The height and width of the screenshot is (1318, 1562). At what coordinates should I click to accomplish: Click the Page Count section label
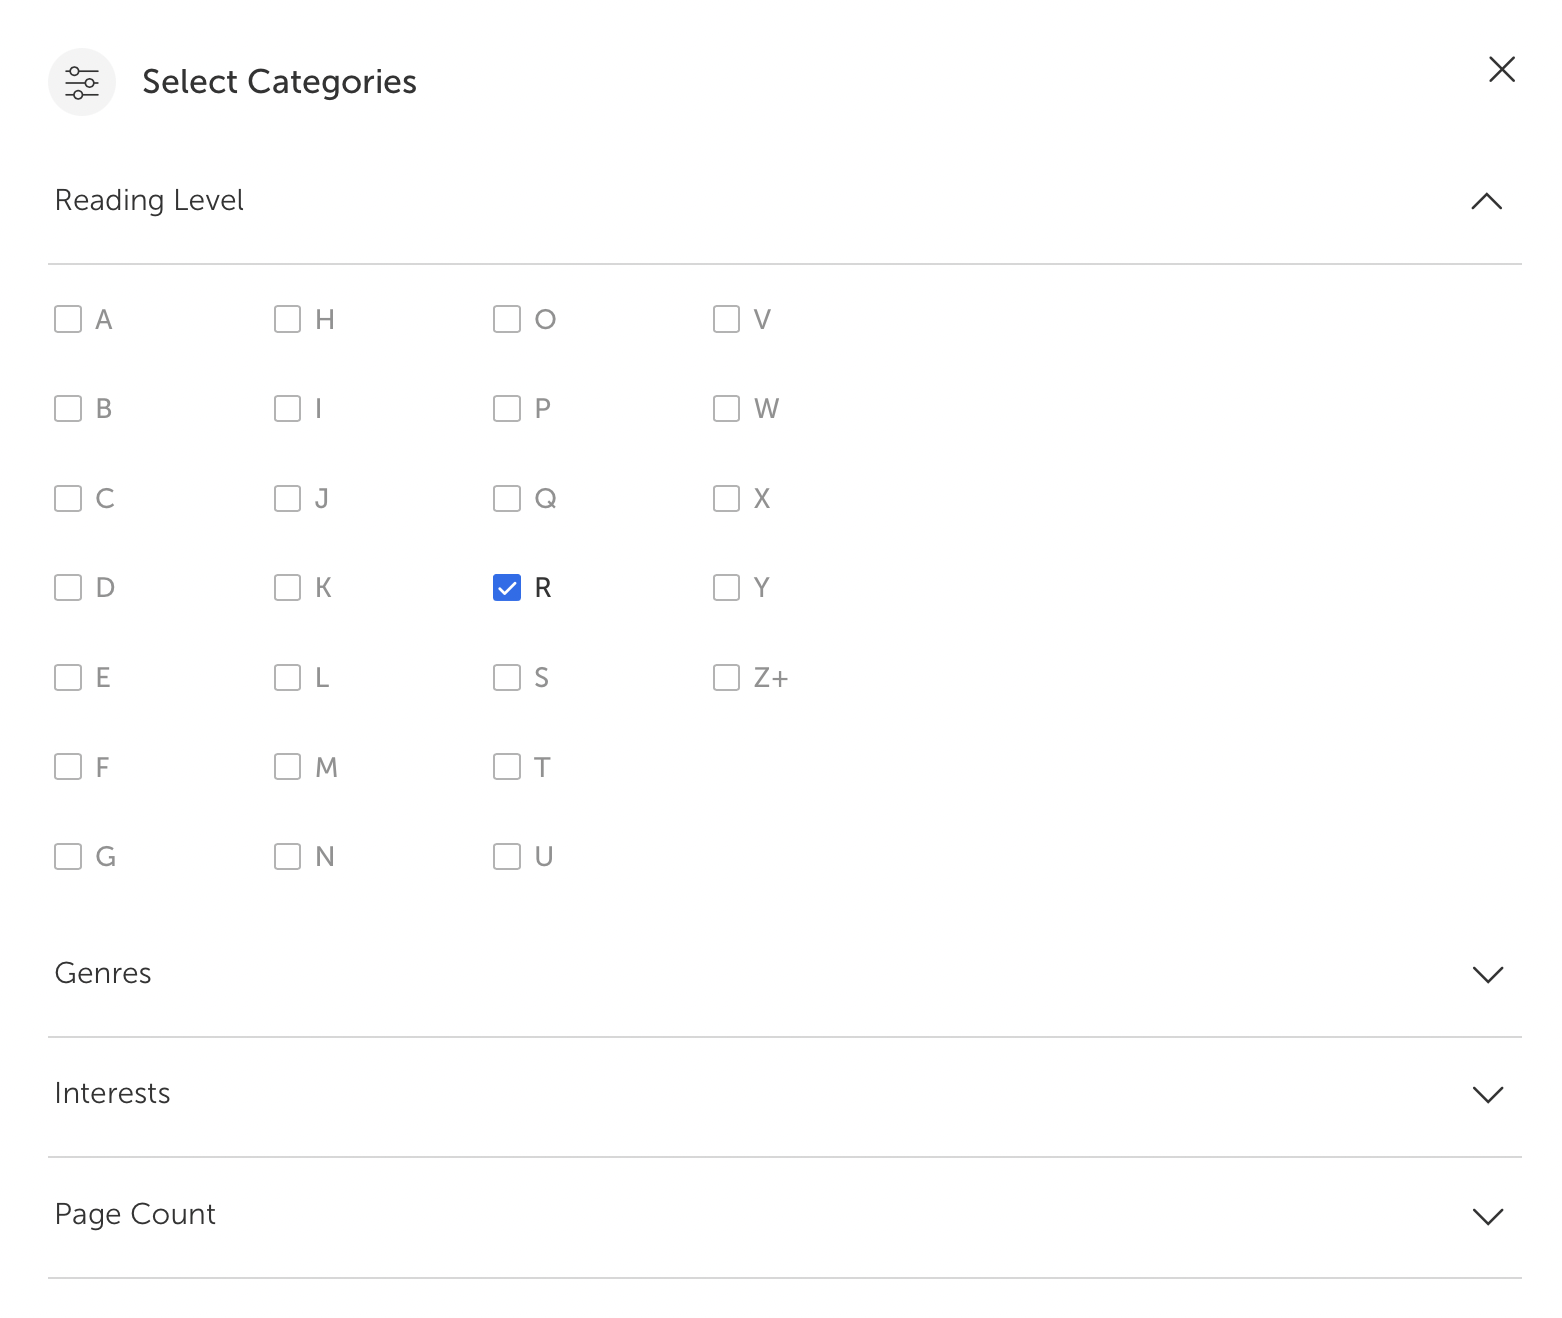(x=135, y=1214)
